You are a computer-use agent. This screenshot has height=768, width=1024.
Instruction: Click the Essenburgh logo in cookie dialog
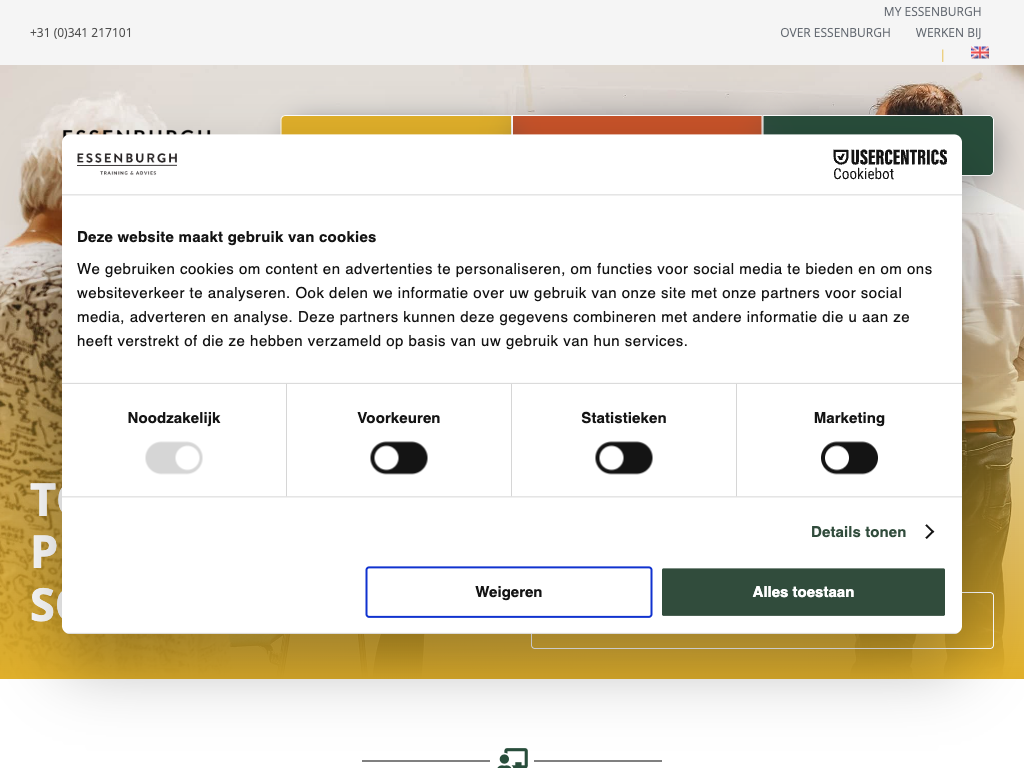127,164
